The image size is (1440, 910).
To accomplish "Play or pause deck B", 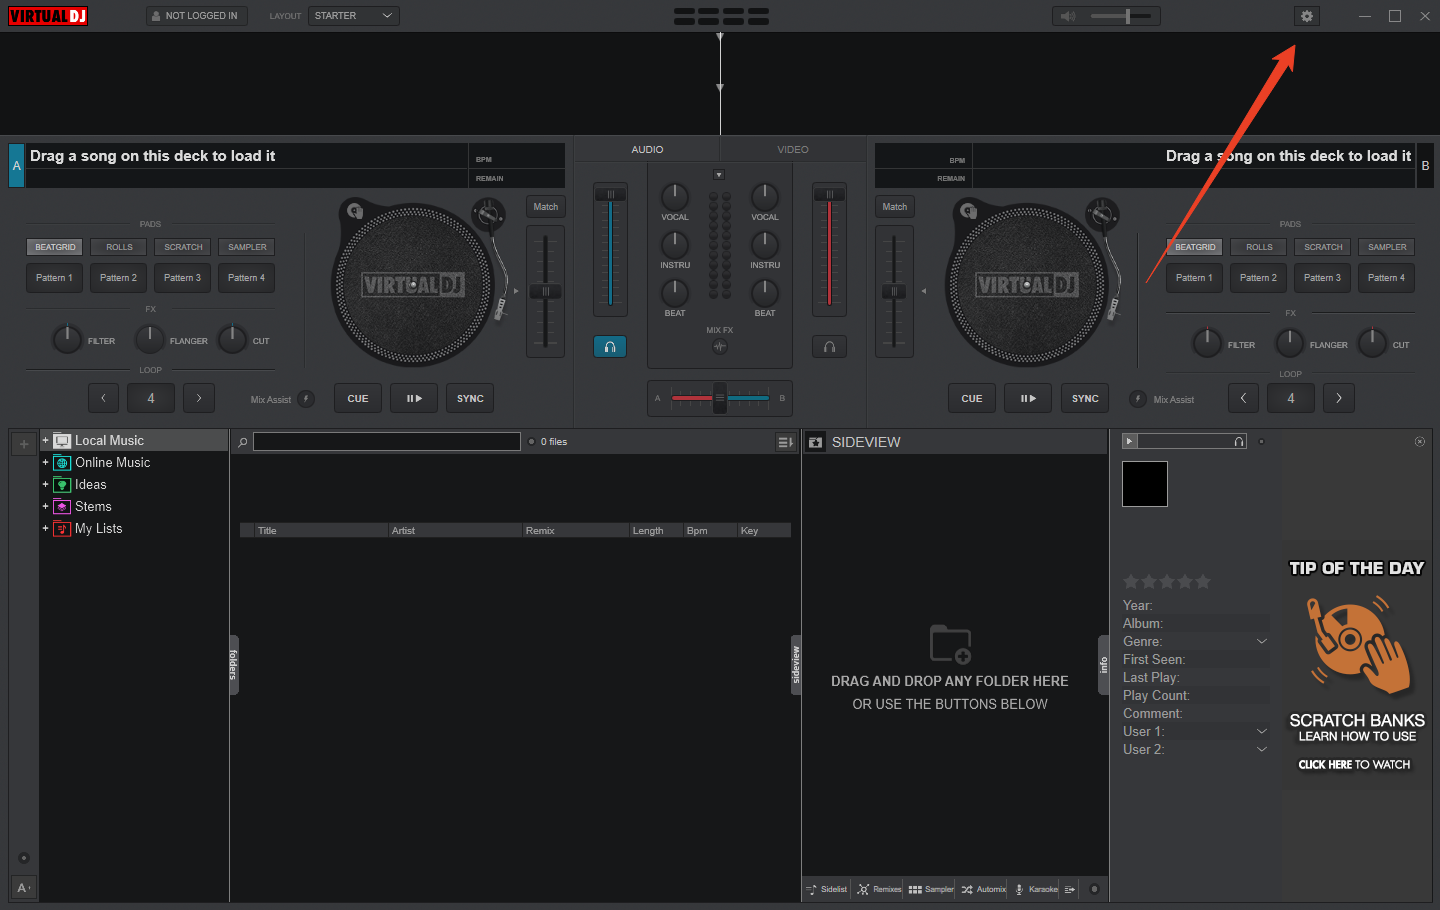I will click(1028, 399).
